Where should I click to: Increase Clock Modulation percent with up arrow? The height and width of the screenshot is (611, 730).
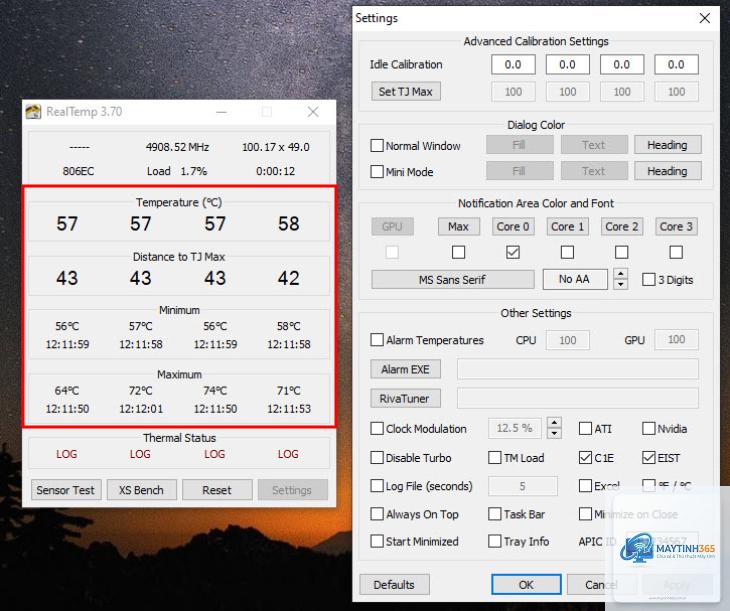pos(554,423)
